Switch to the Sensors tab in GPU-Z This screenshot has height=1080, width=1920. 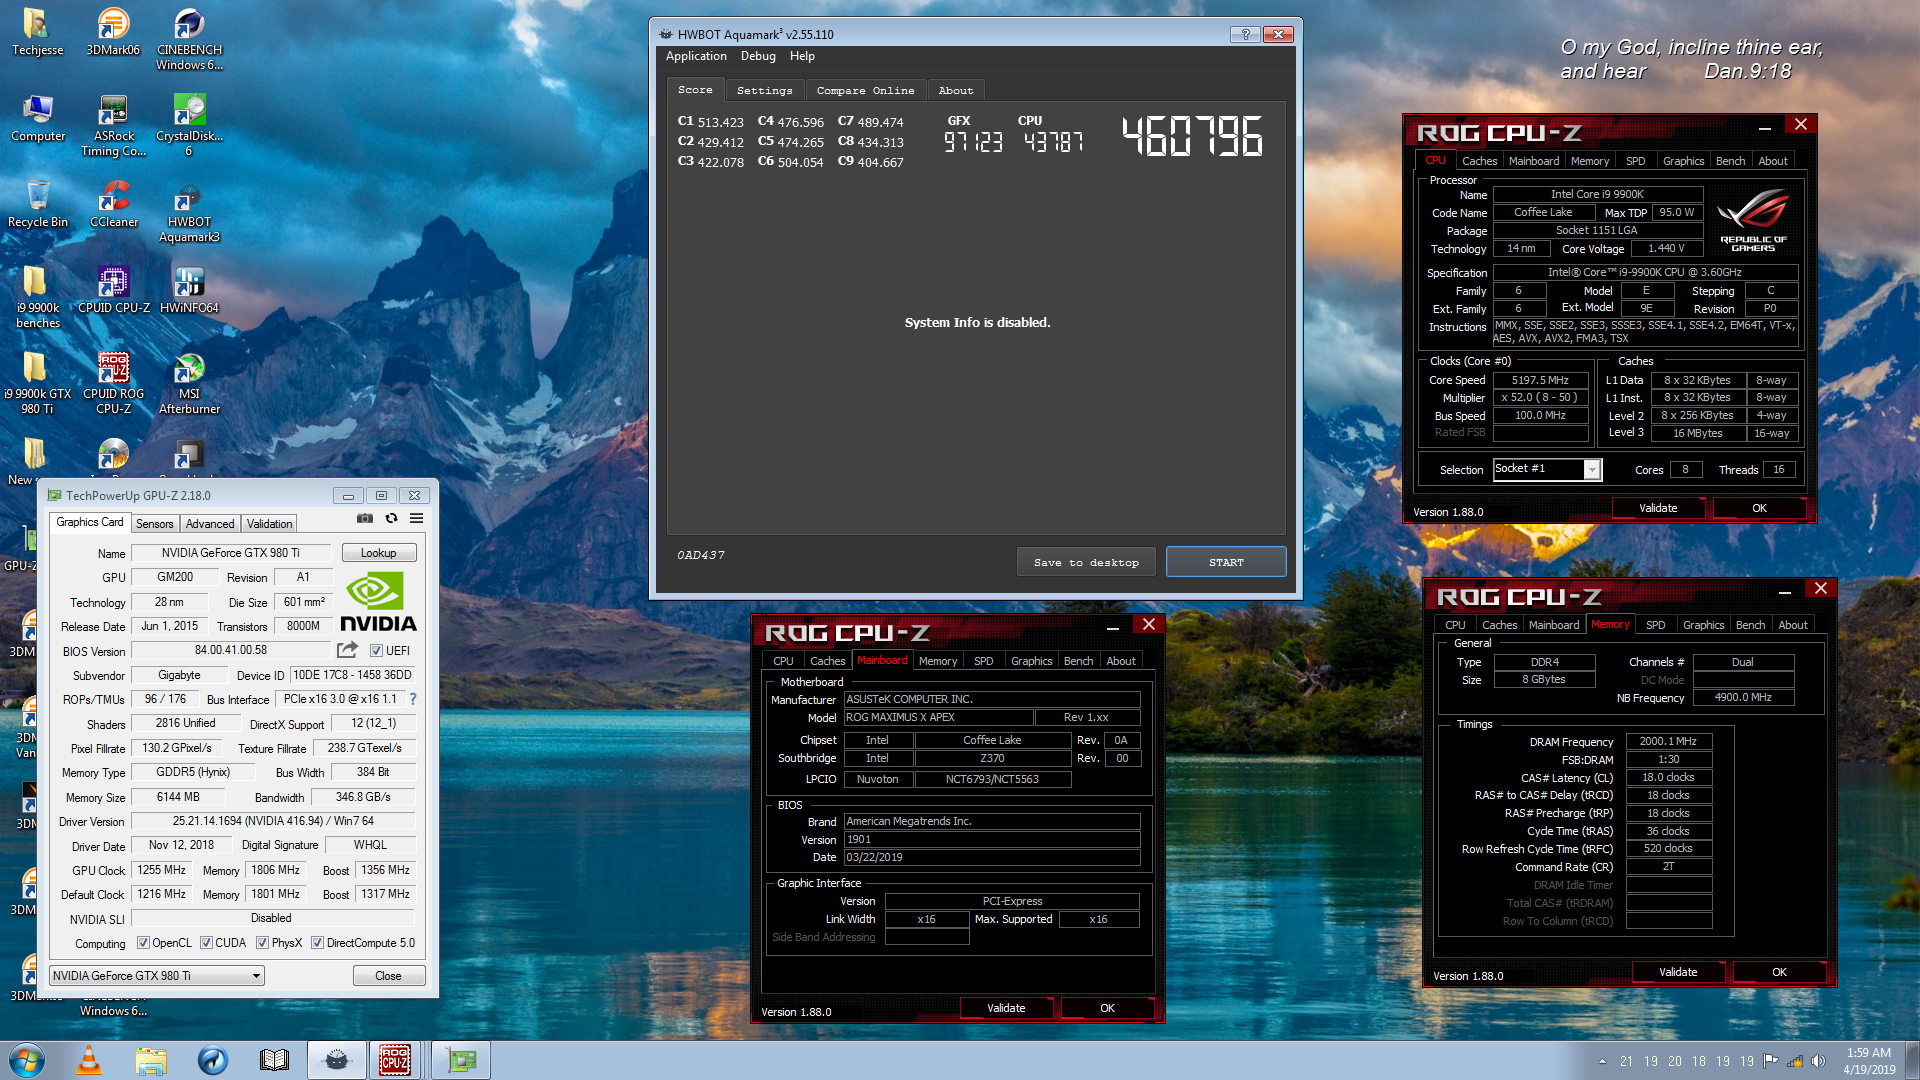(154, 524)
